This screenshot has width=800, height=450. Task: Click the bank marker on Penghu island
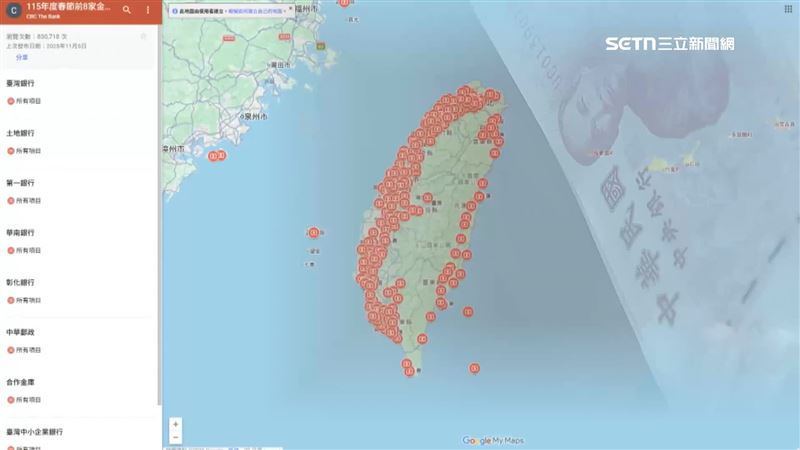click(x=314, y=232)
